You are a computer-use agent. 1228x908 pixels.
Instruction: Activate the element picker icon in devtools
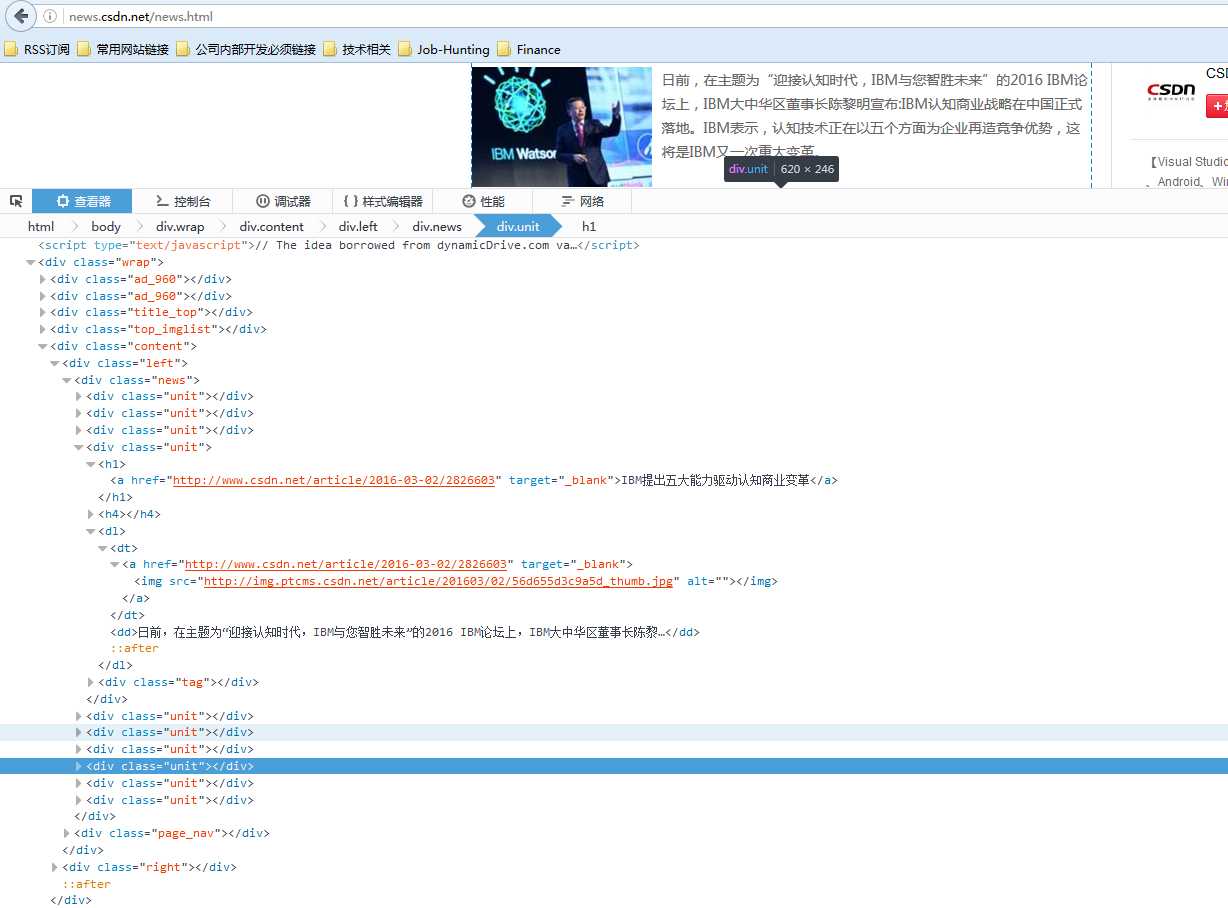[16, 201]
